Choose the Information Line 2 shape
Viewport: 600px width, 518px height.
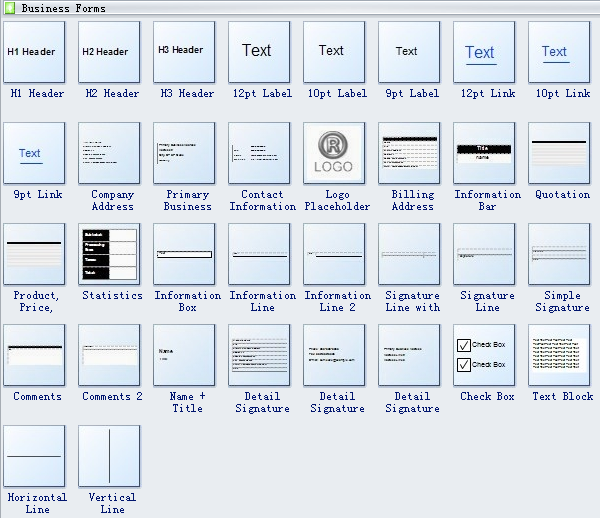tap(334, 254)
